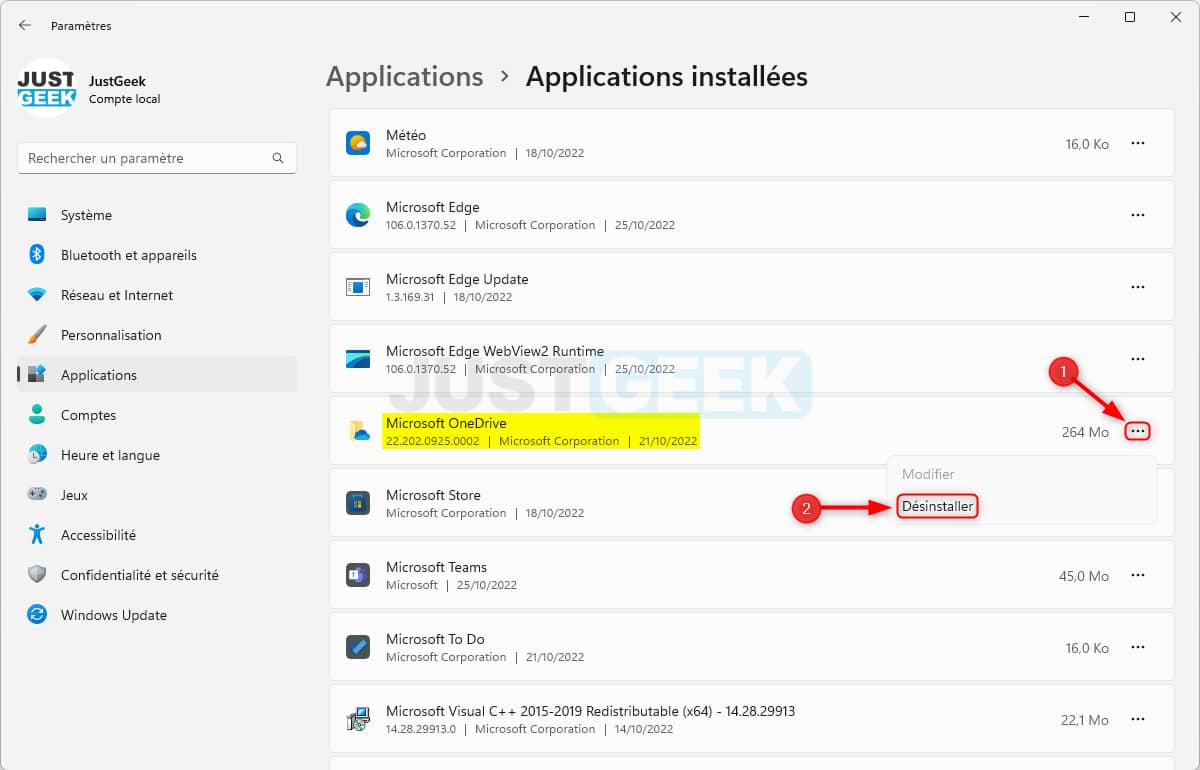
Task: Go to Bluetooth et appareils
Action: pos(157,255)
